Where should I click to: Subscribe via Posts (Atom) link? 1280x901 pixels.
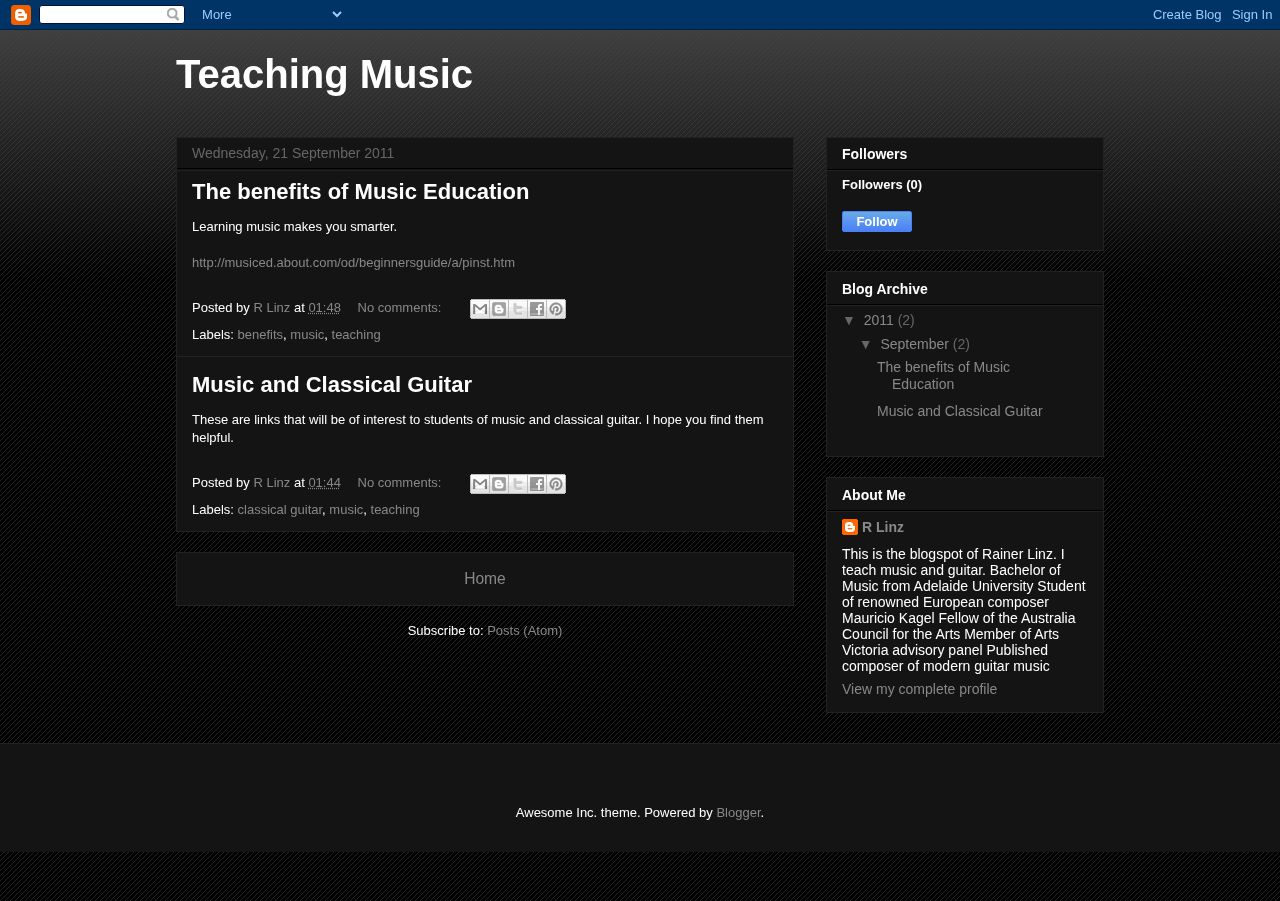(x=524, y=631)
